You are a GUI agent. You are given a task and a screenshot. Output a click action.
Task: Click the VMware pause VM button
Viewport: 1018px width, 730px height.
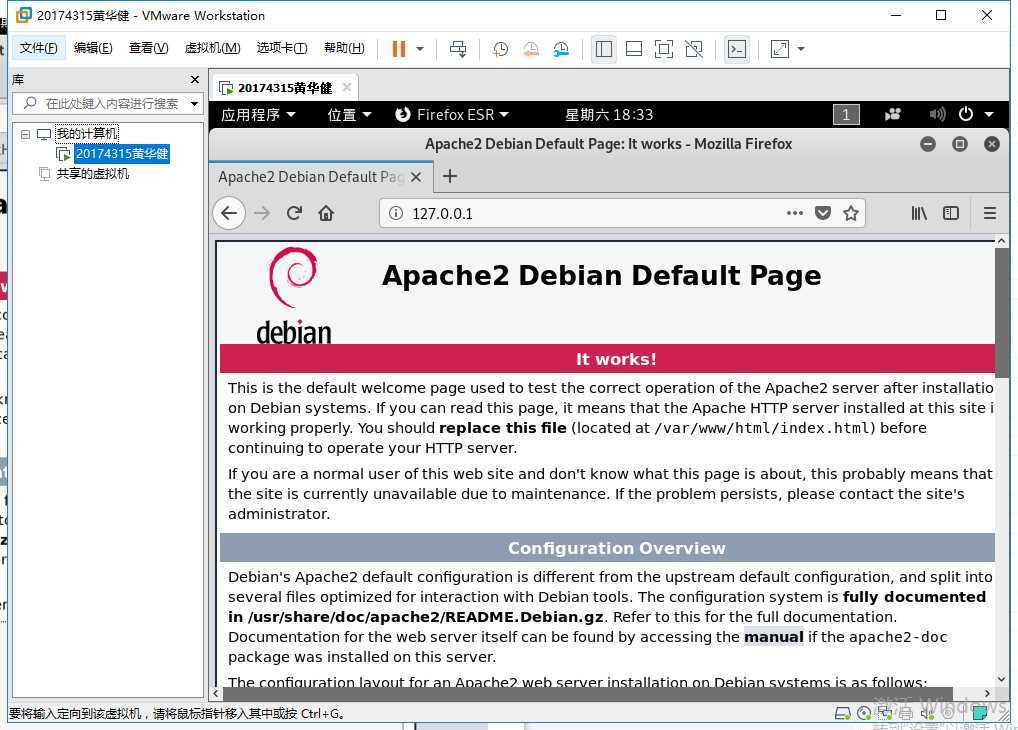399,49
